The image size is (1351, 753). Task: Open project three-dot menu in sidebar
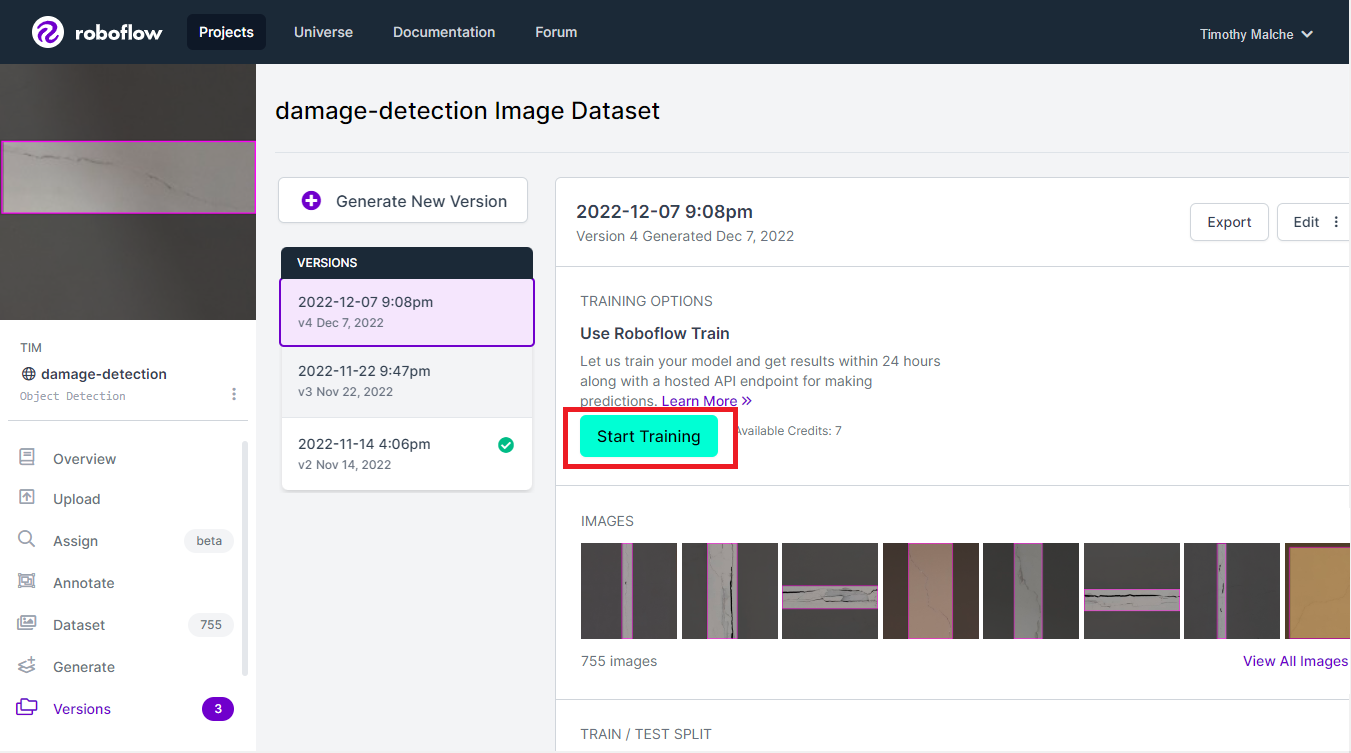pyautogui.click(x=234, y=394)
